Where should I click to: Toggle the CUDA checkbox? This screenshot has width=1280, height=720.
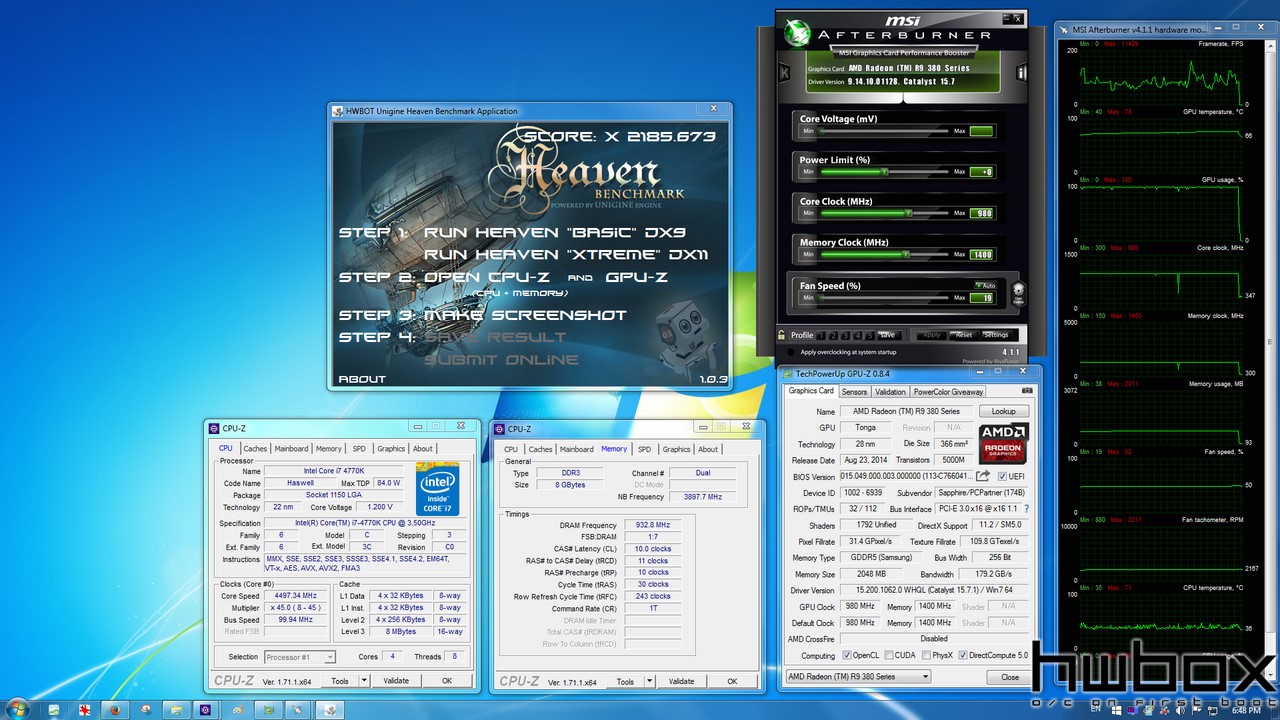887,656
